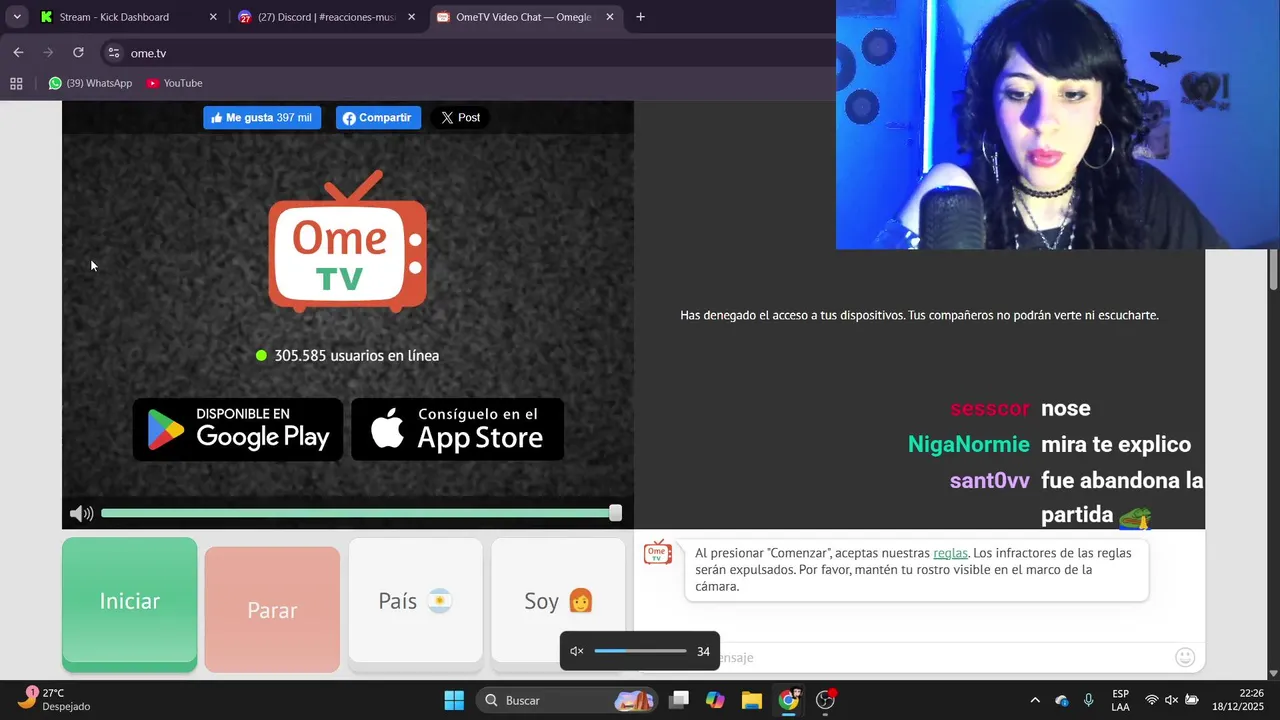Image resolution: width=1280 pixels, height=720 pixels.
Task: Reload the ome.tv page
Action: (x=78, y=53)
